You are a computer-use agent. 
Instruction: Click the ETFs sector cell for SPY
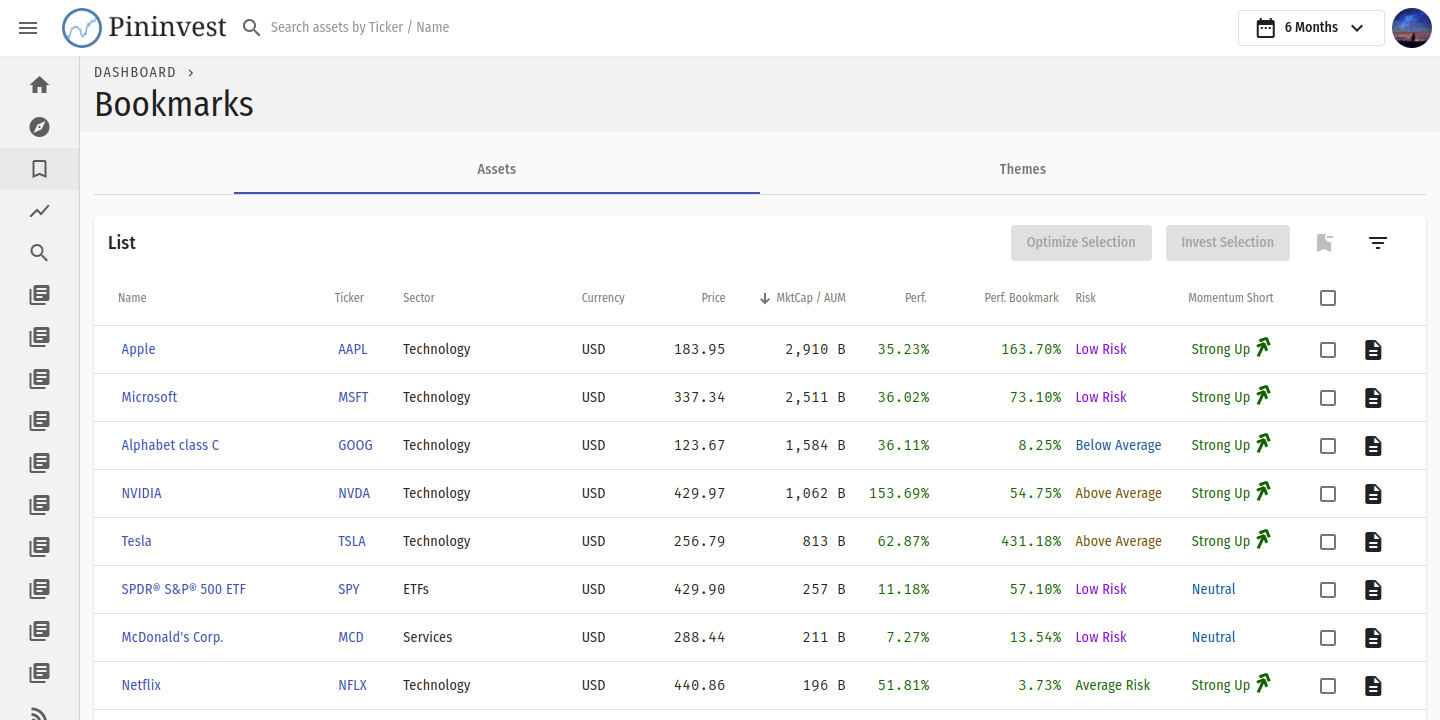(x=416, y=589)
